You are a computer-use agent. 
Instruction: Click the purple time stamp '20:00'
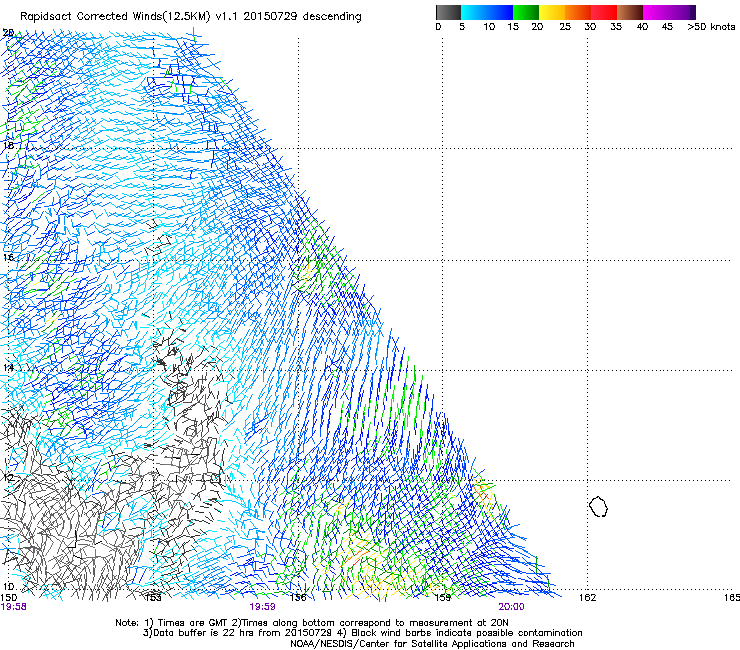tap(512, 607)
